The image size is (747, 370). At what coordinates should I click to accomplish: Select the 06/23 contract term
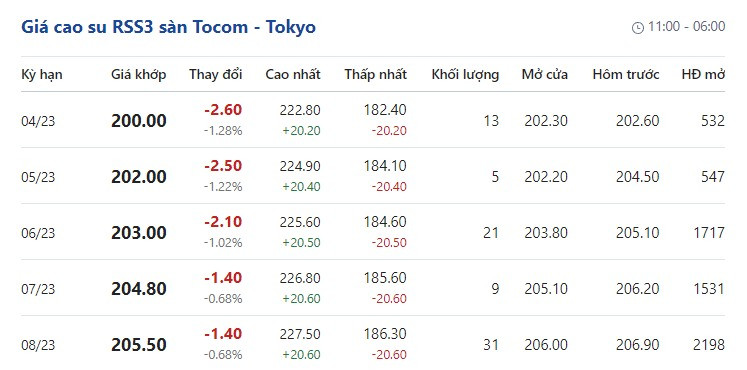click(x=38, y=233)
